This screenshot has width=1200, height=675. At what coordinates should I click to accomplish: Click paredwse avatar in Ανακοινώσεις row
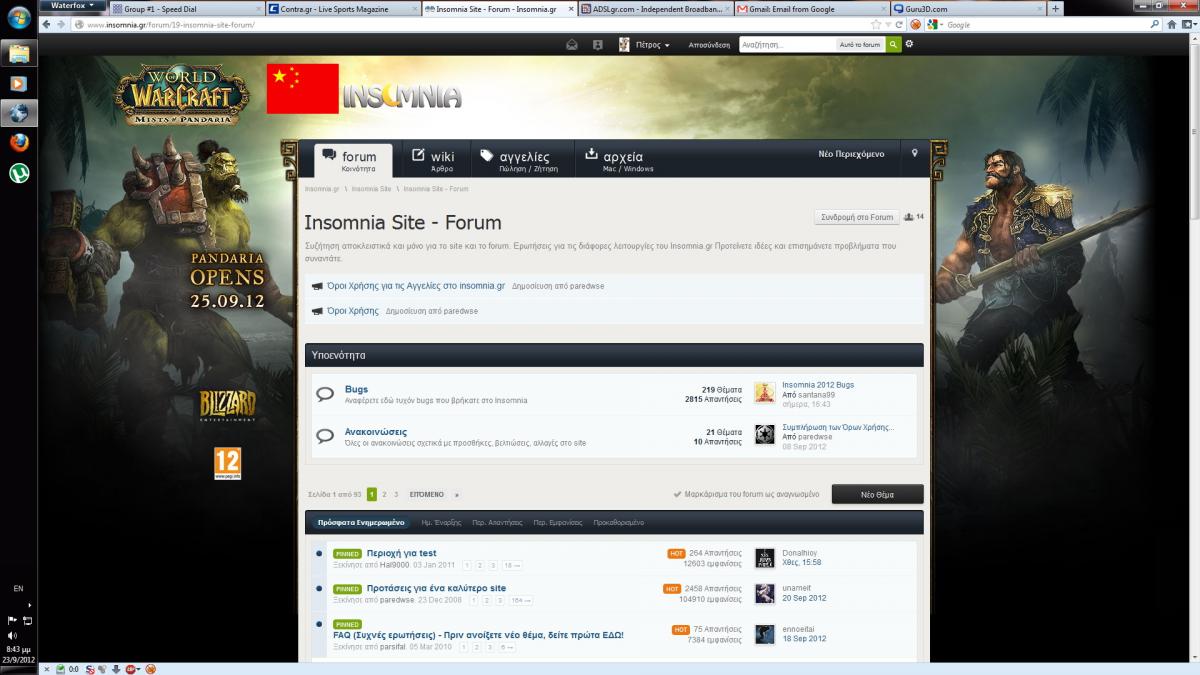click(765, 434)
